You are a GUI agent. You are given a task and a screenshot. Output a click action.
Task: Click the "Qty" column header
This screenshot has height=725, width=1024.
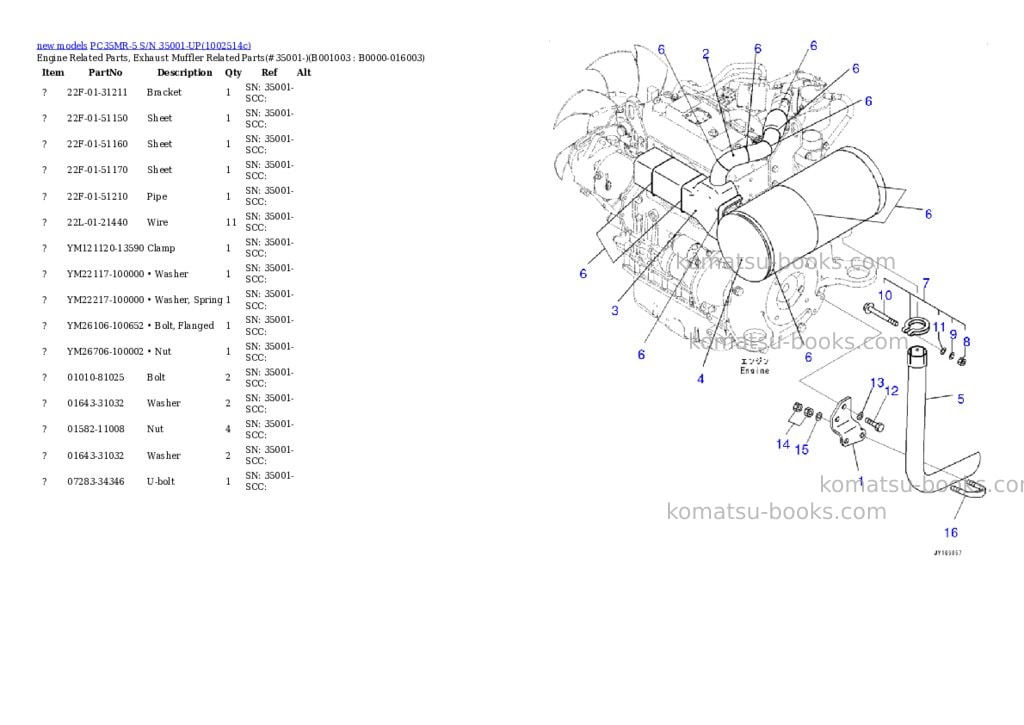233,72
